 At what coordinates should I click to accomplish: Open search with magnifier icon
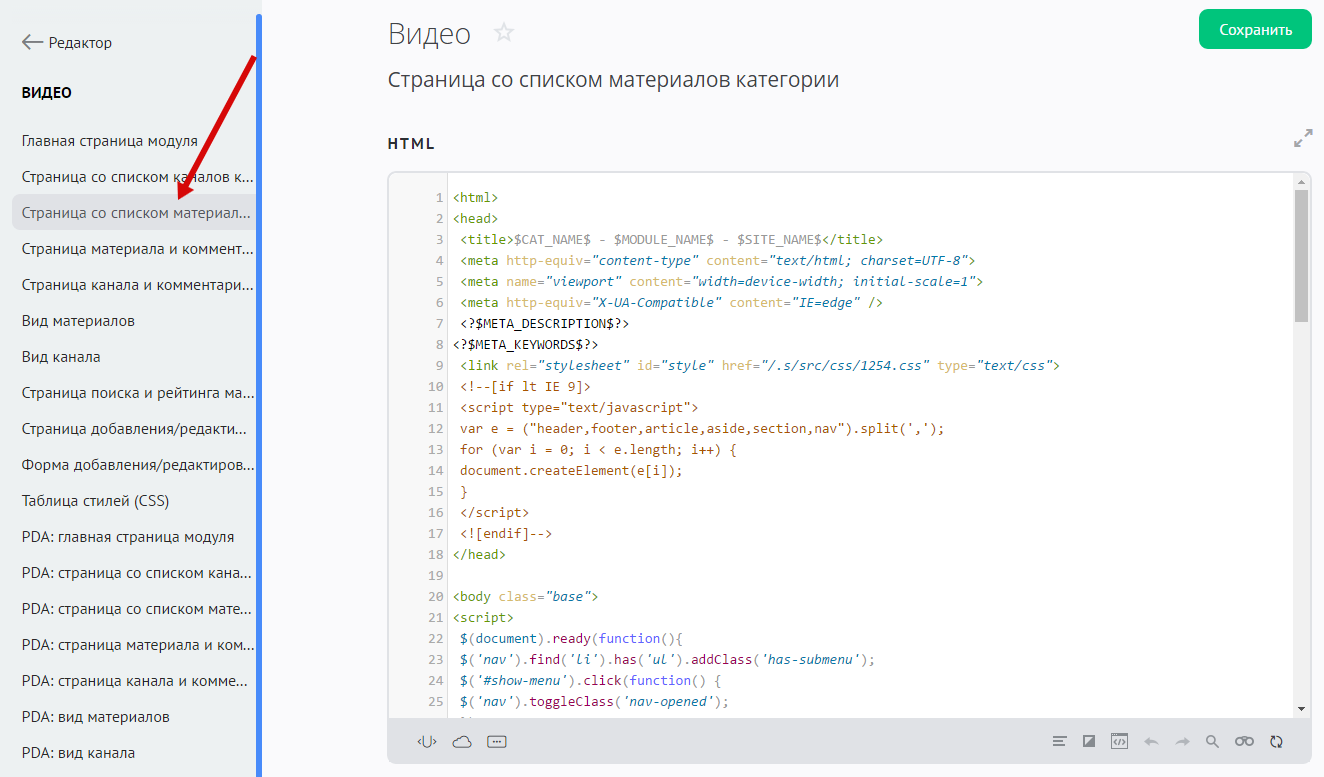pyautogui.click(x=1212, y=741)
